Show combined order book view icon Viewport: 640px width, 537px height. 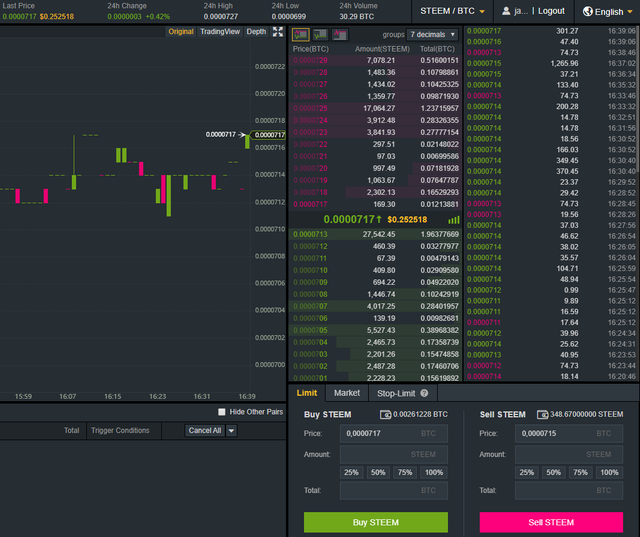(x=300, y=35)
